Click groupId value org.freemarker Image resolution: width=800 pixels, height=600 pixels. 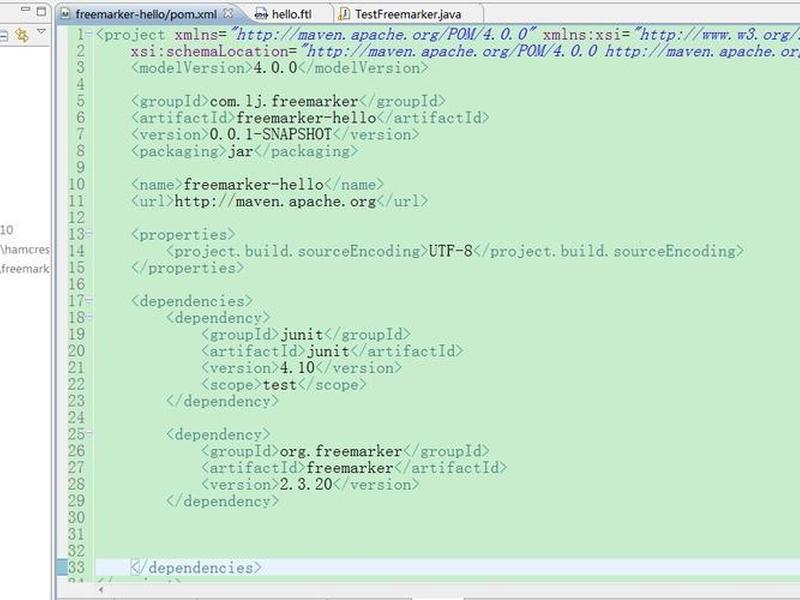(x=341, y=451)
